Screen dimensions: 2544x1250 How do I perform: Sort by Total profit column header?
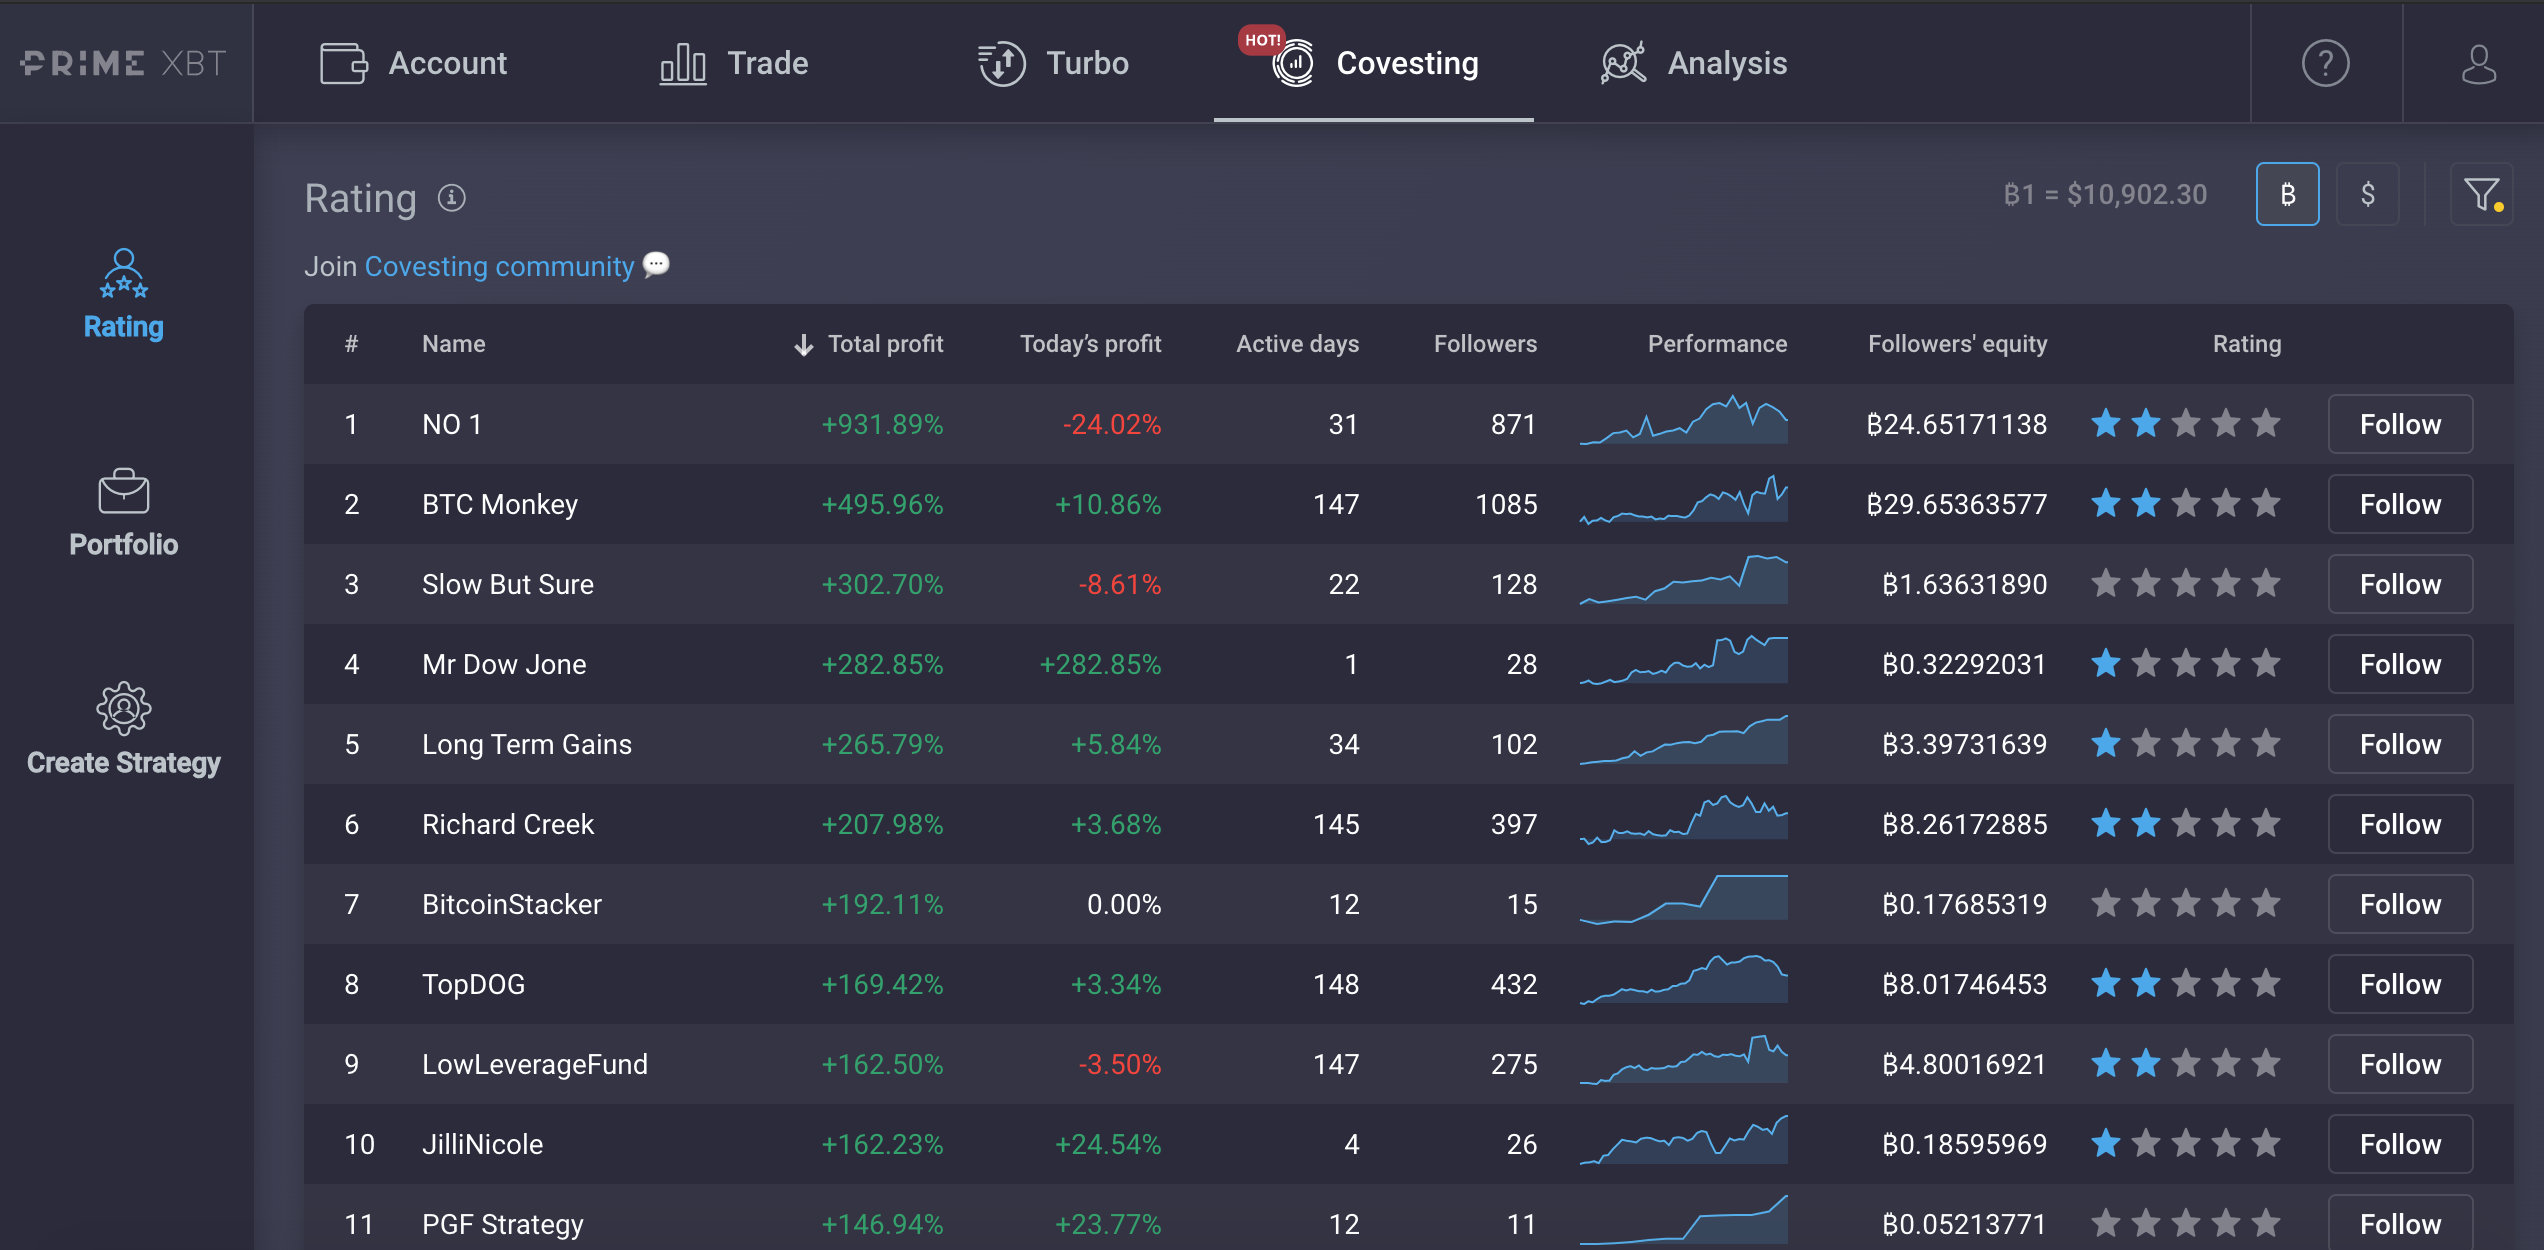point(869,344)
